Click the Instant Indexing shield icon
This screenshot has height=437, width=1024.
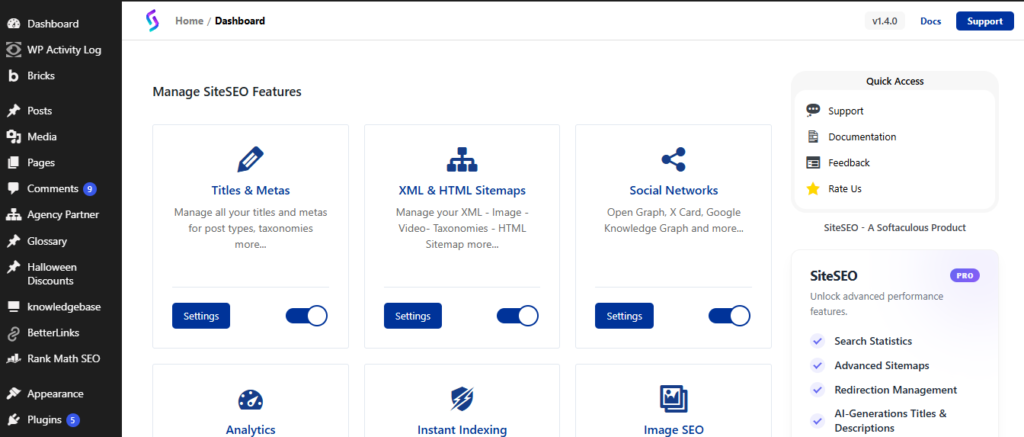462,399
